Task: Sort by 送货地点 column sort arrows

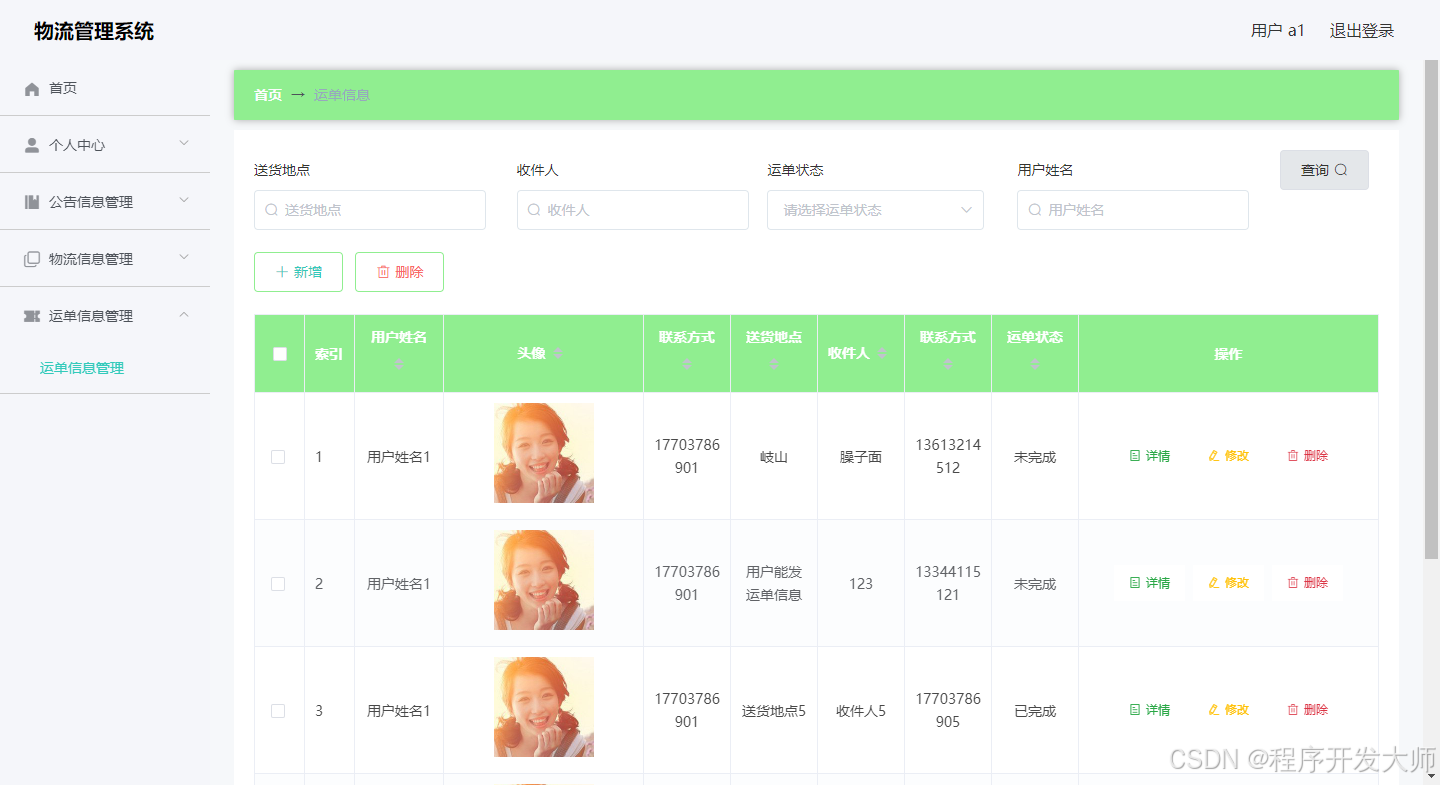Action: click(774, 364)
